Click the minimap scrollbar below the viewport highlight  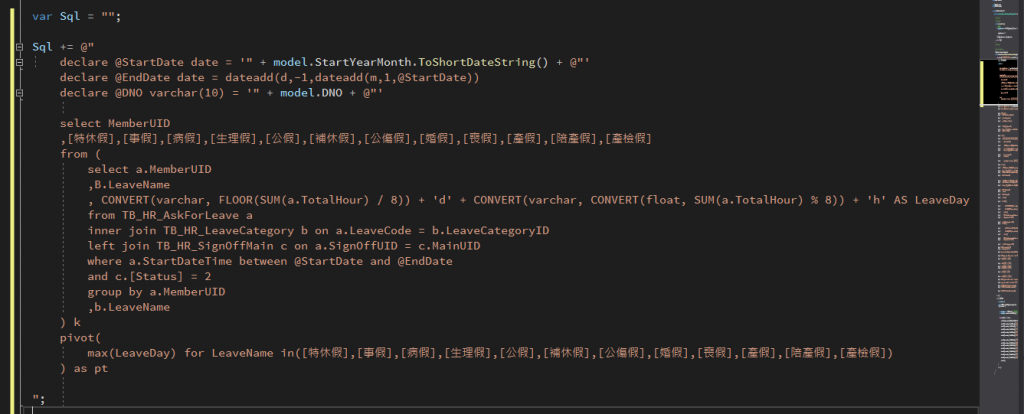pos(999,248)
